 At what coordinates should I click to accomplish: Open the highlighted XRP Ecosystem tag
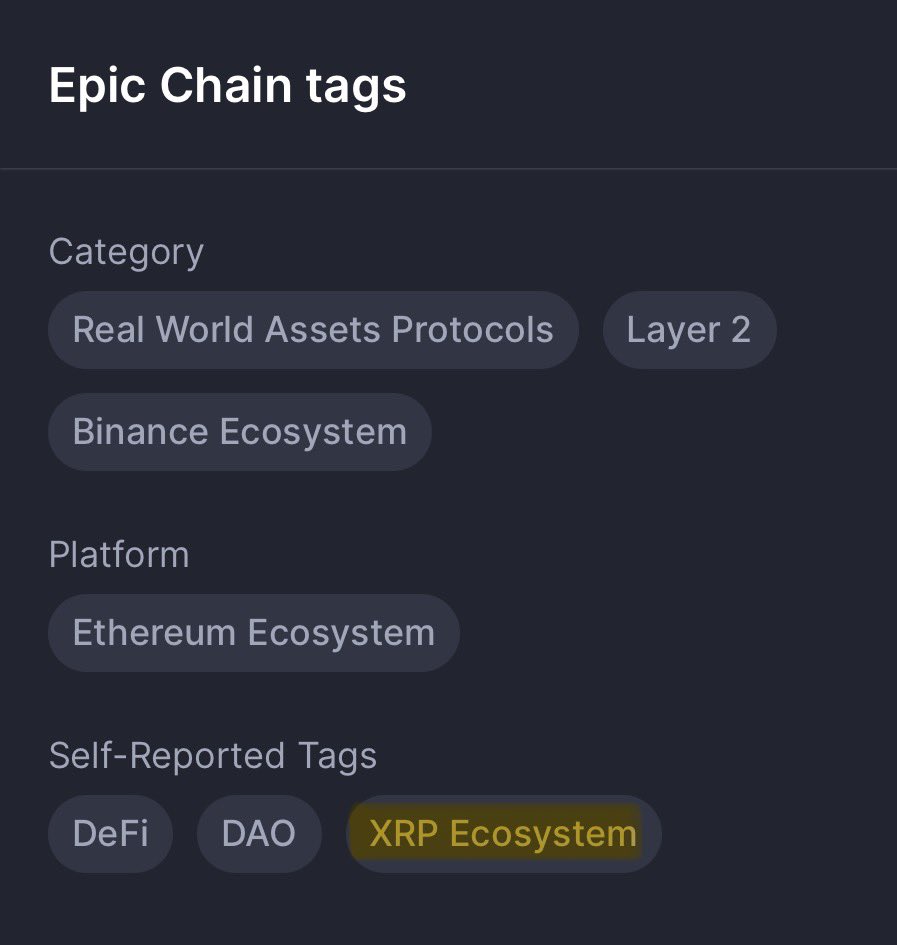pyautogui.click(x=503, y=833)
